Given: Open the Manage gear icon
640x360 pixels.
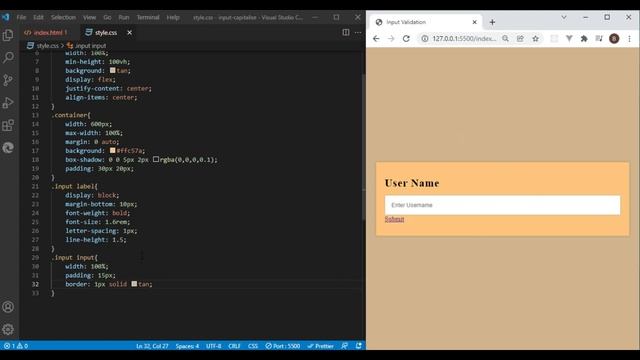Looking at the screenshot, I should click(x=8, y=329).
